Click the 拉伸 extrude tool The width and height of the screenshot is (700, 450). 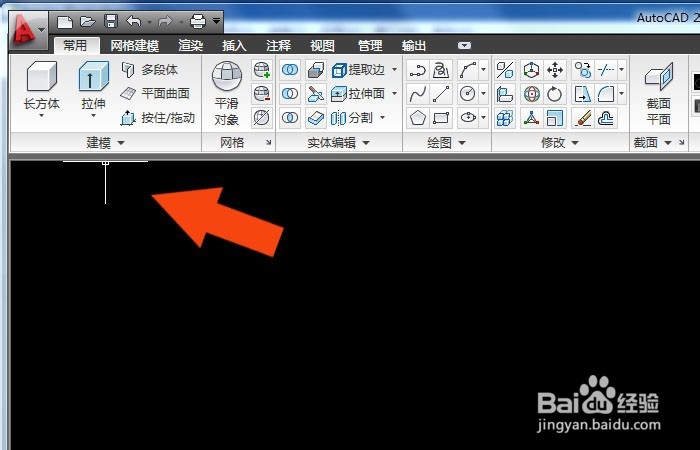pyautogui.click(x=94, y=85)
